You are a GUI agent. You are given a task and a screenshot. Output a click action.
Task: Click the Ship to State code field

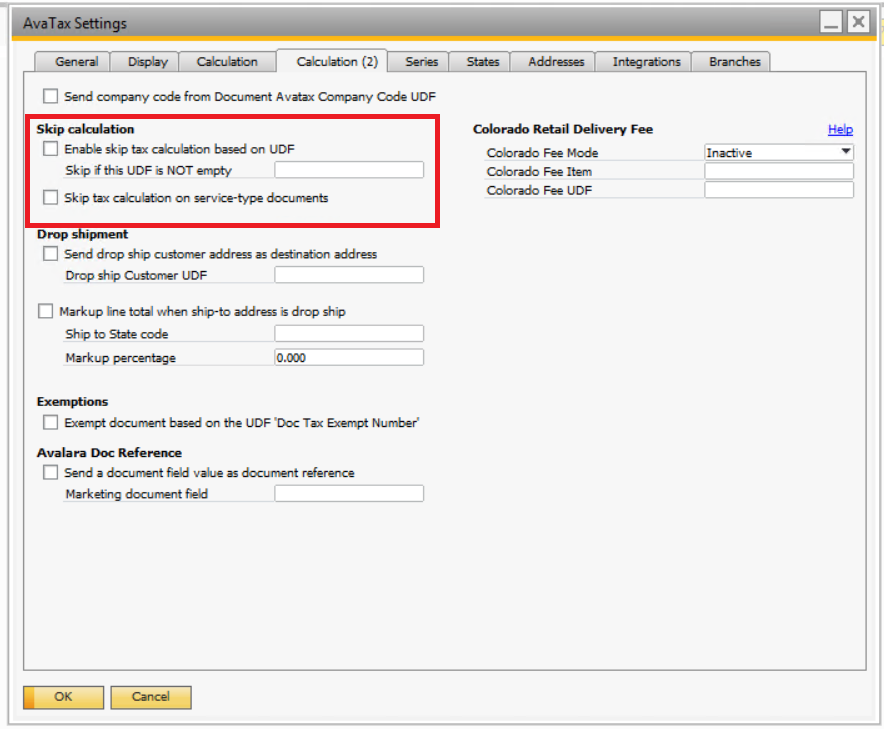click(x=349, y=333)
